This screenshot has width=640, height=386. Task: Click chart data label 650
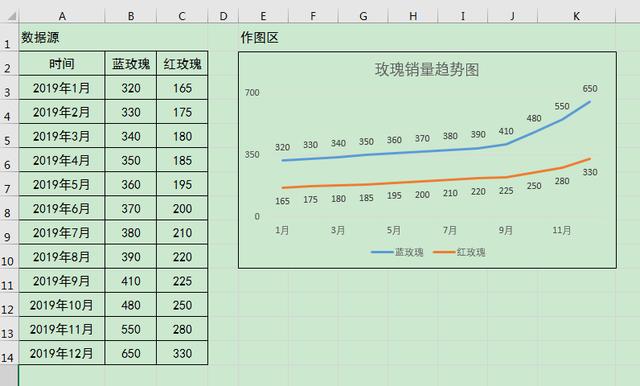(590, 89)
